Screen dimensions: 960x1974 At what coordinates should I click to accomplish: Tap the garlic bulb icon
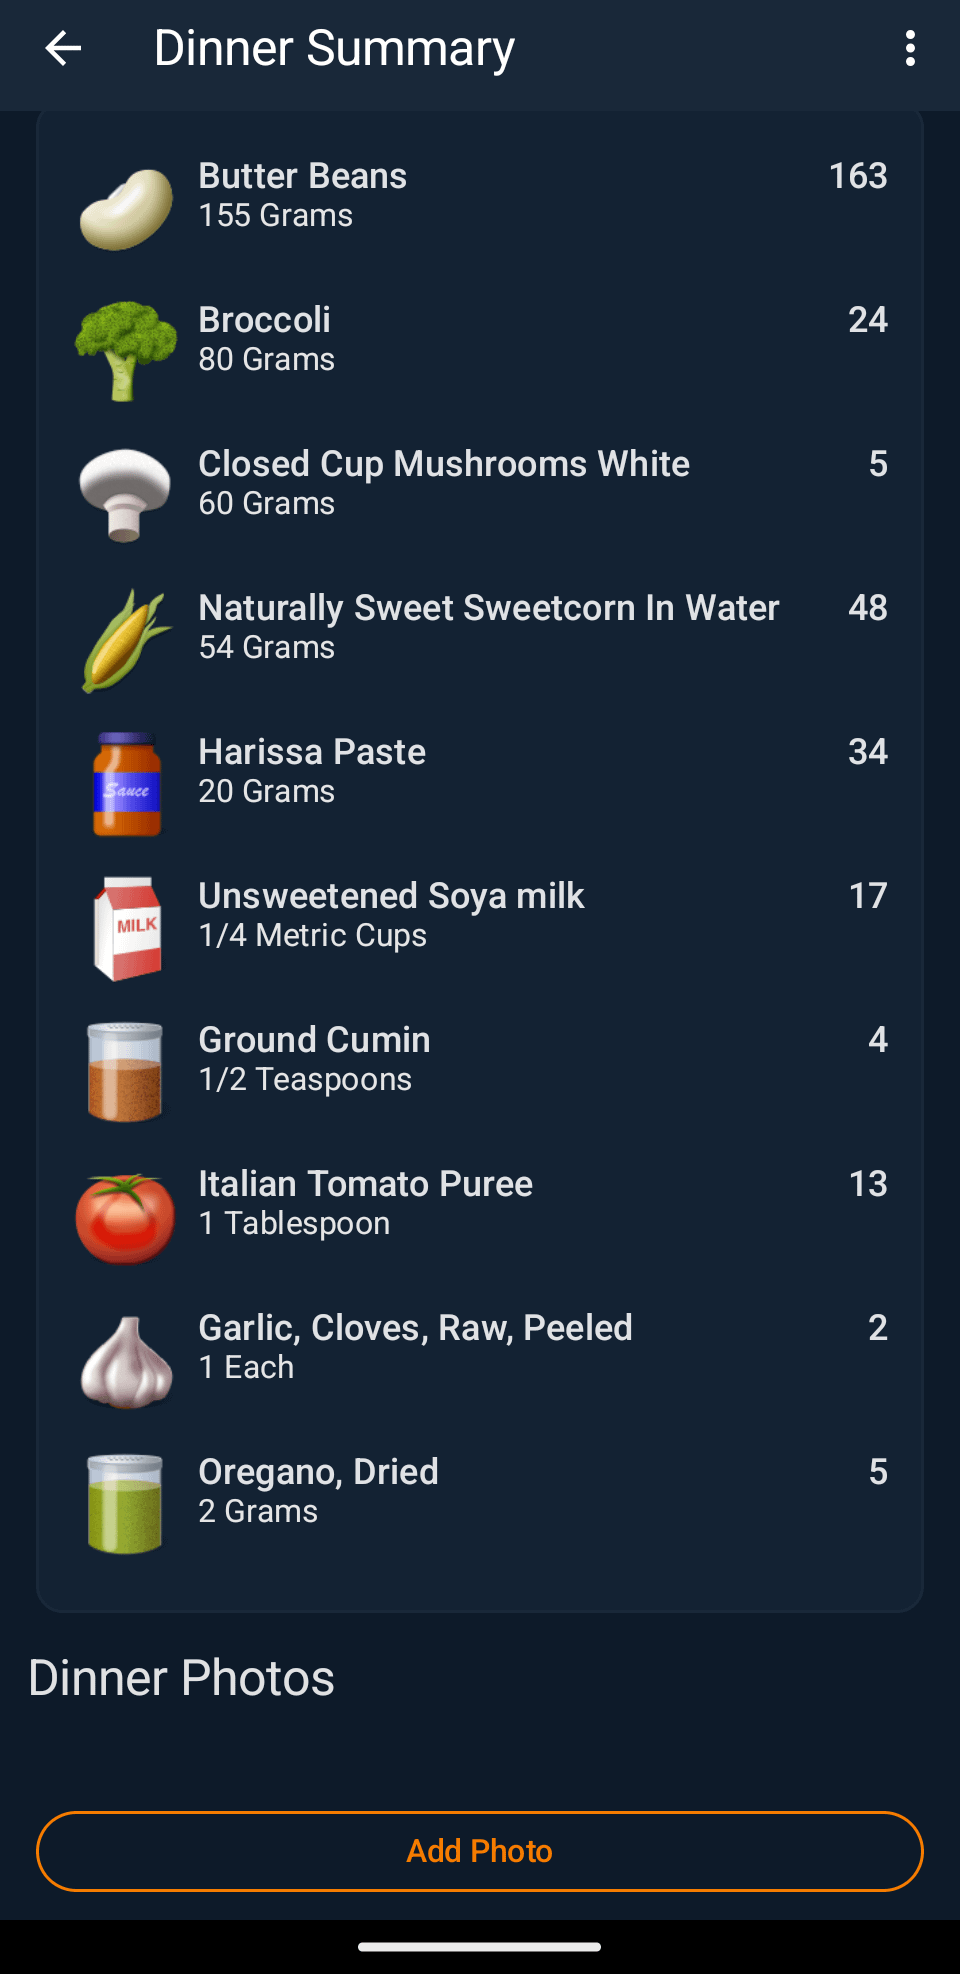126,1361
